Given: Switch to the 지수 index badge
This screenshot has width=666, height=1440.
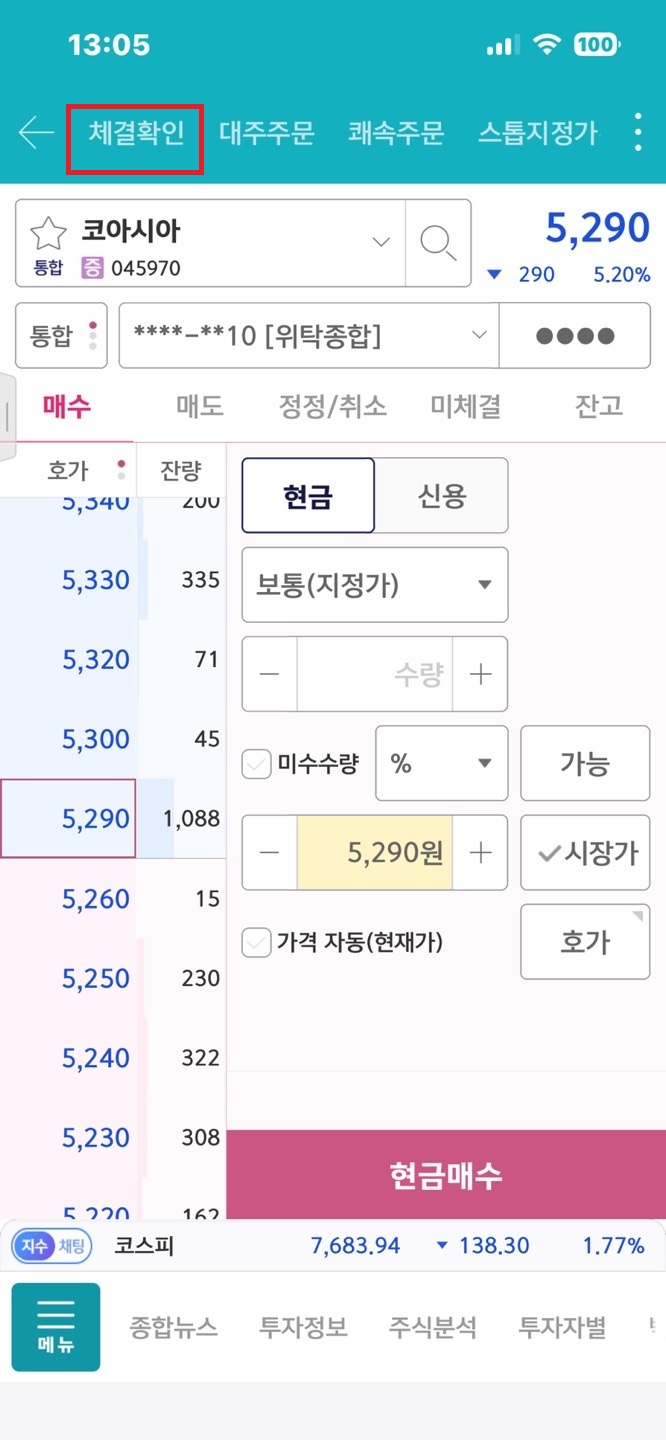Looking at the screenshot, I should click(x=31, y=1246).
